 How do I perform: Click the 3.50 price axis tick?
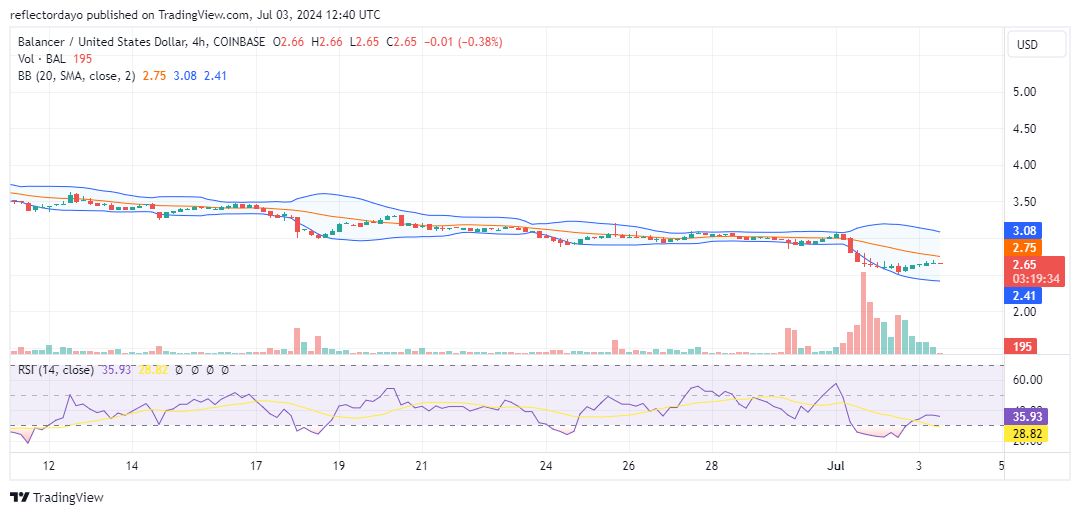(x=1026, y=202)
